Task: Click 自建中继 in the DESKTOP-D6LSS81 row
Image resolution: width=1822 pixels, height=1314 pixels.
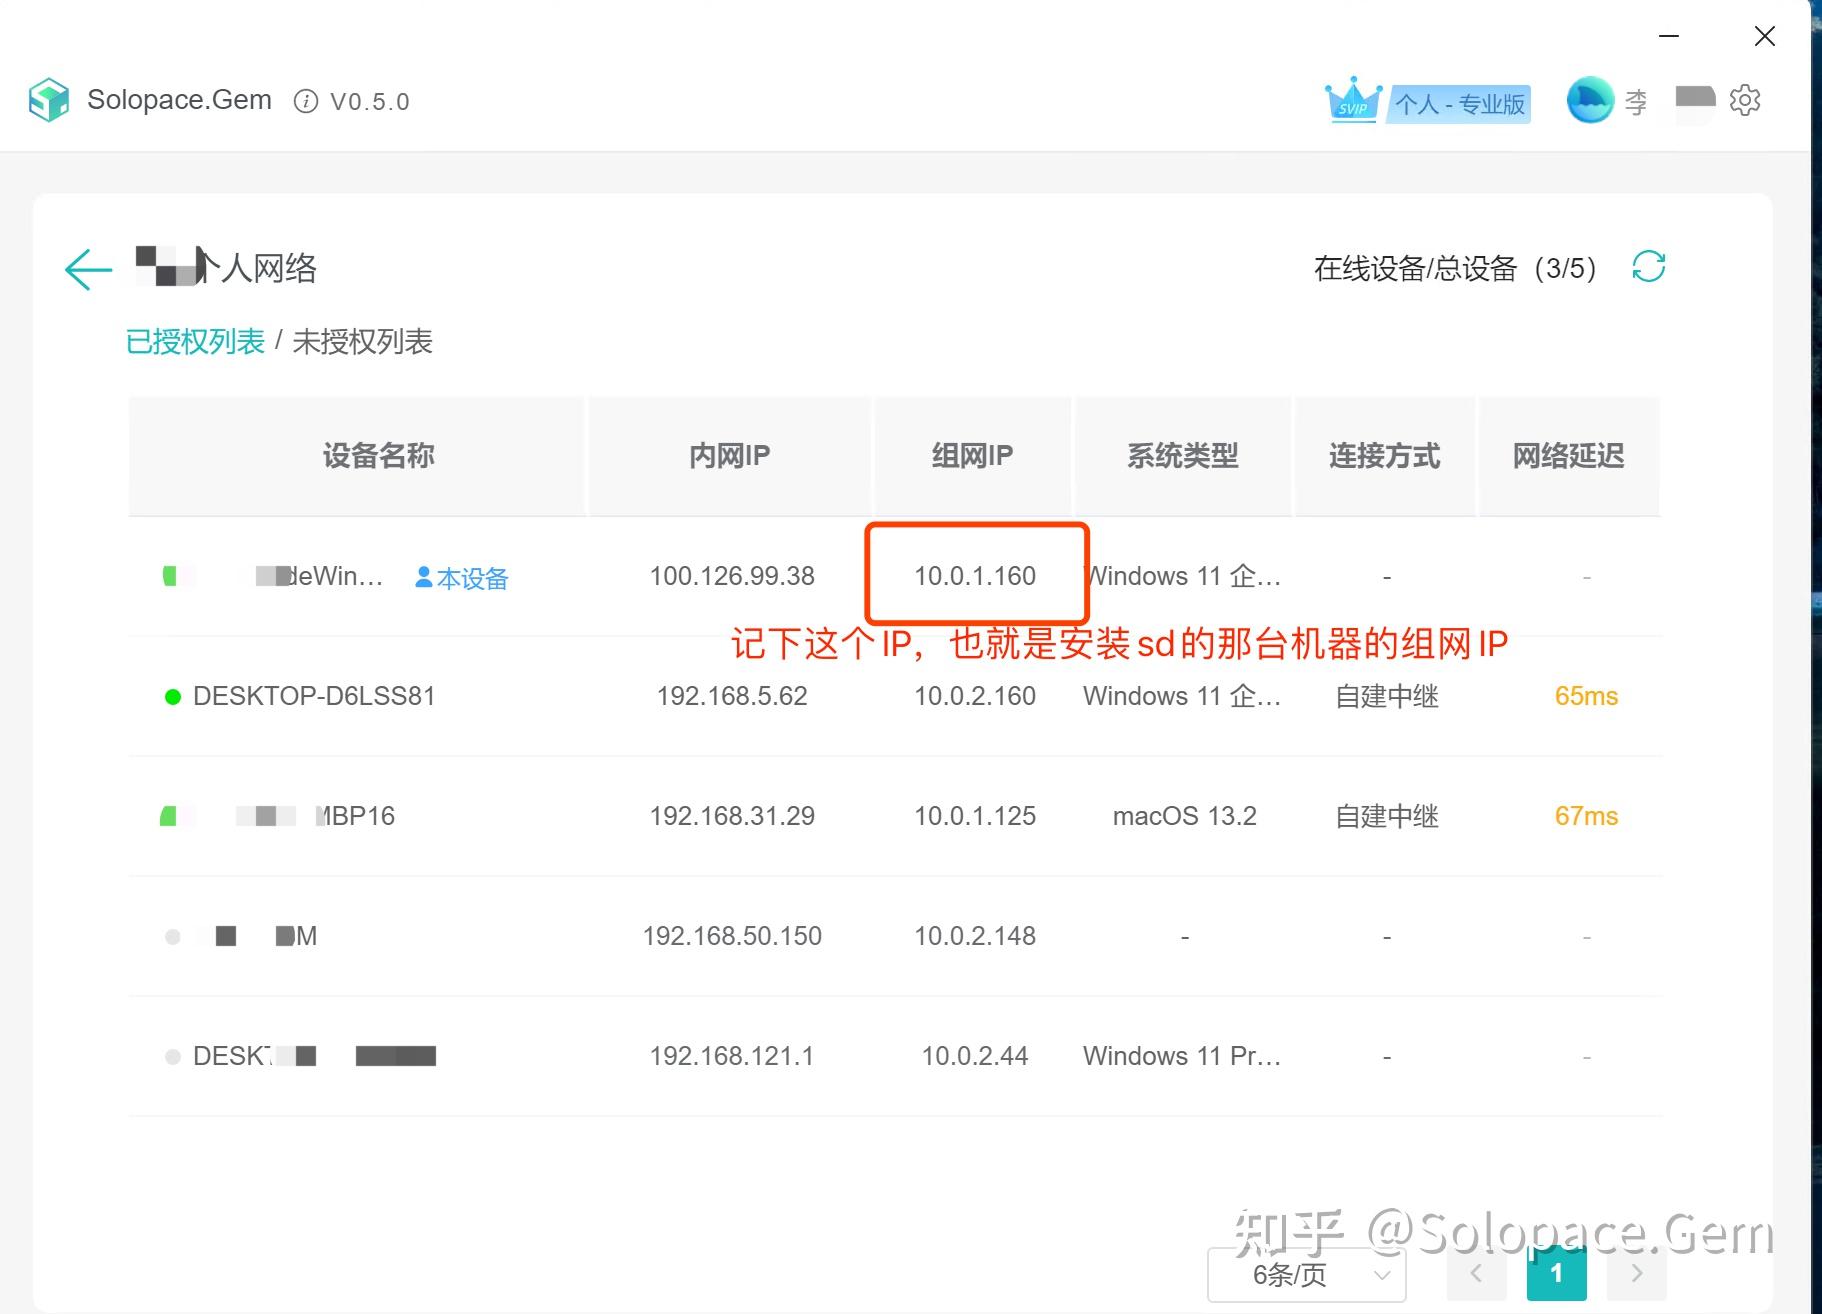Action: click(1387, 696)
